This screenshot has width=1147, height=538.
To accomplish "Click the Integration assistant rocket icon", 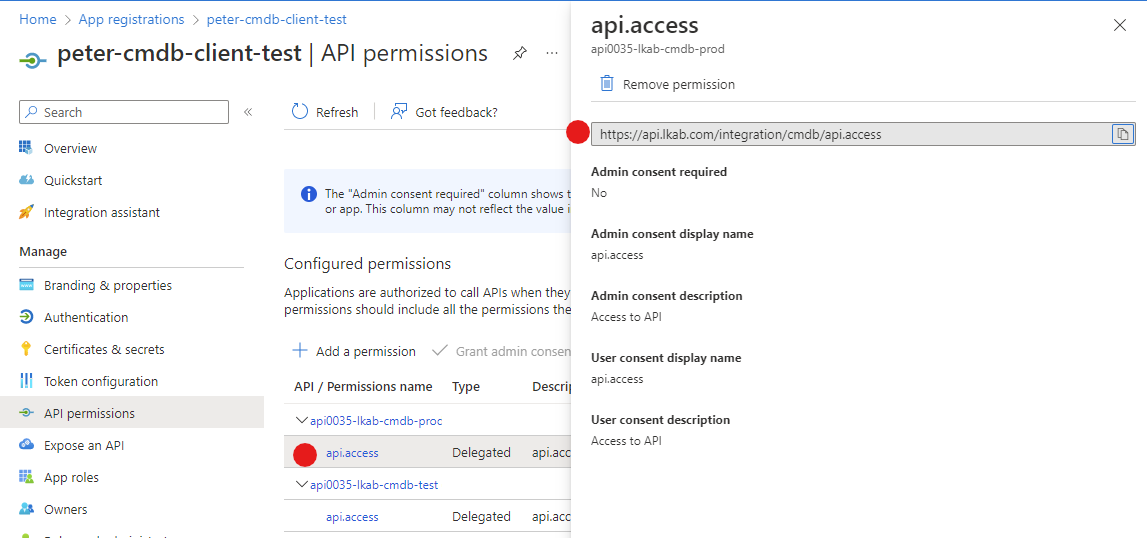I will pyautogui.click(x=27, y=212).
